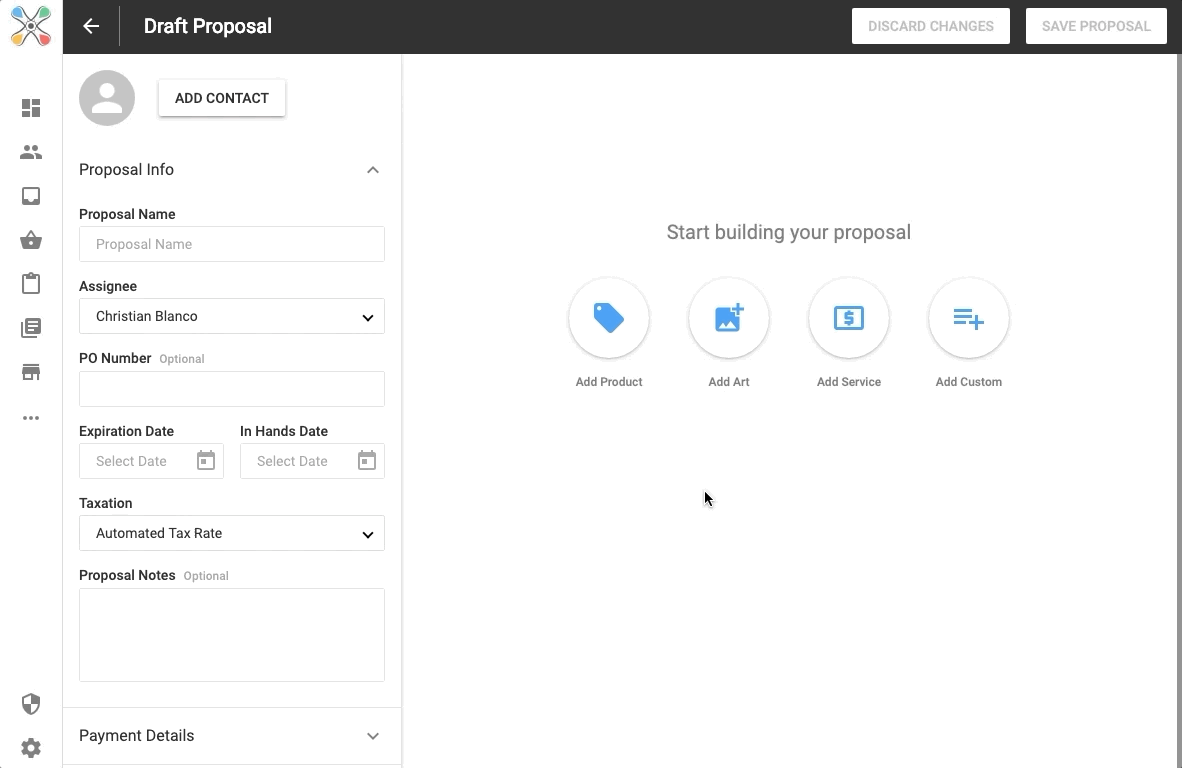Open the Assignee dropdown showing Christian Blanco

point(232,316)
